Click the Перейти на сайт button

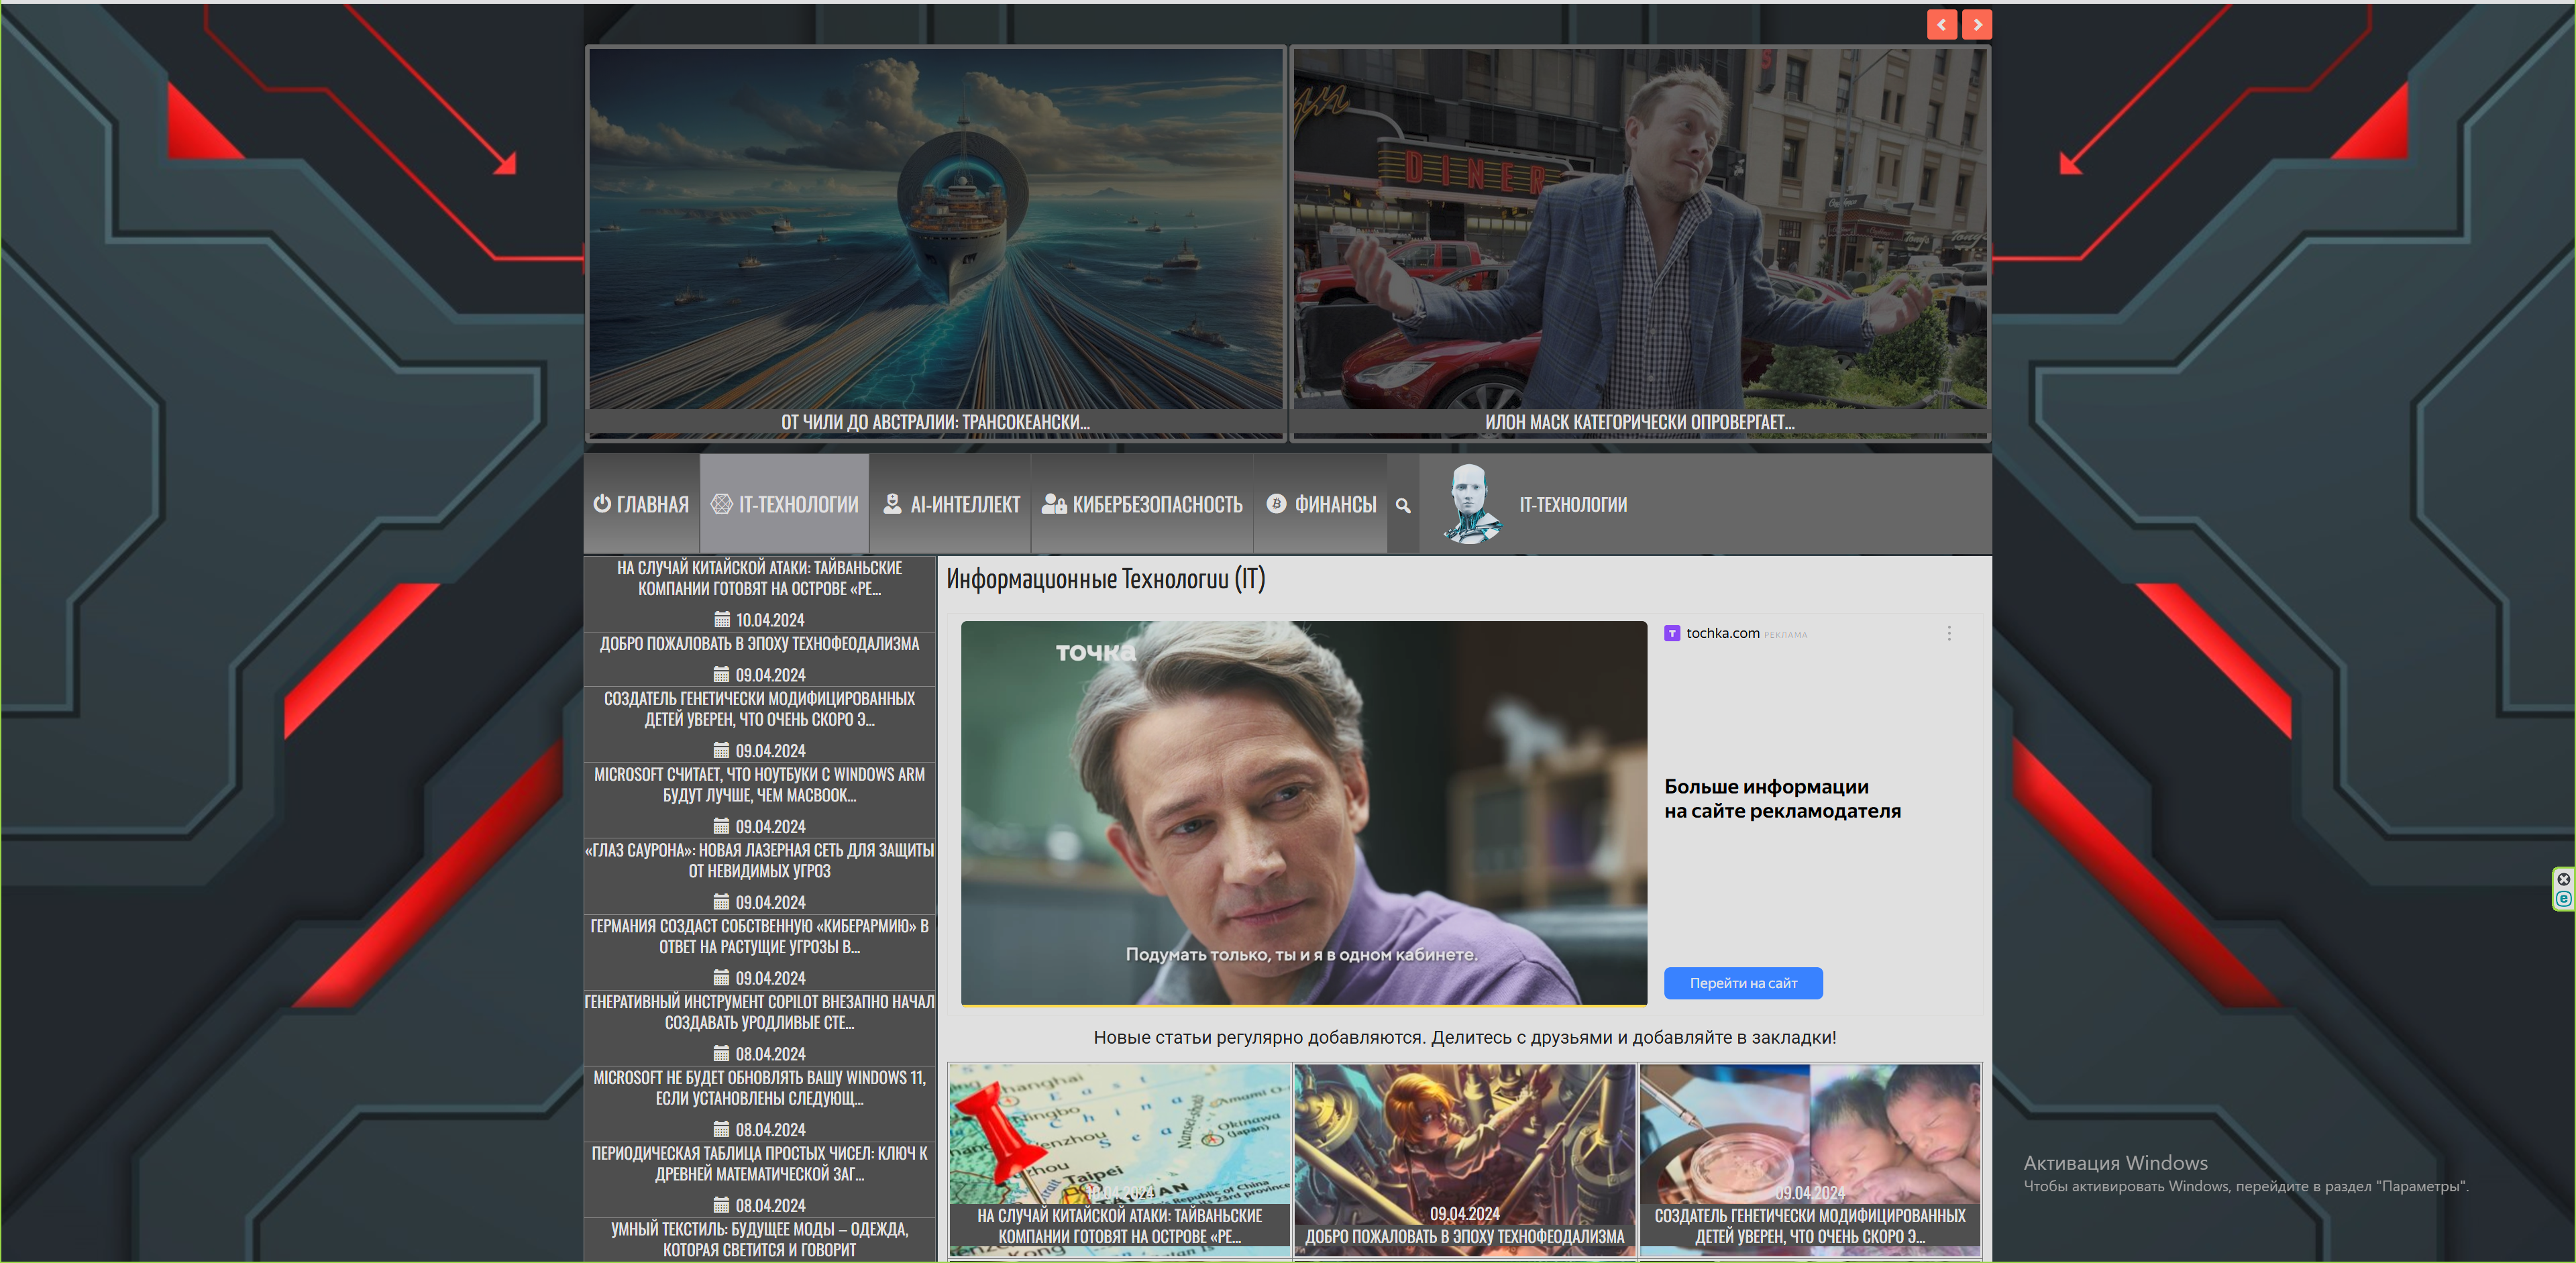point(1743,983)
